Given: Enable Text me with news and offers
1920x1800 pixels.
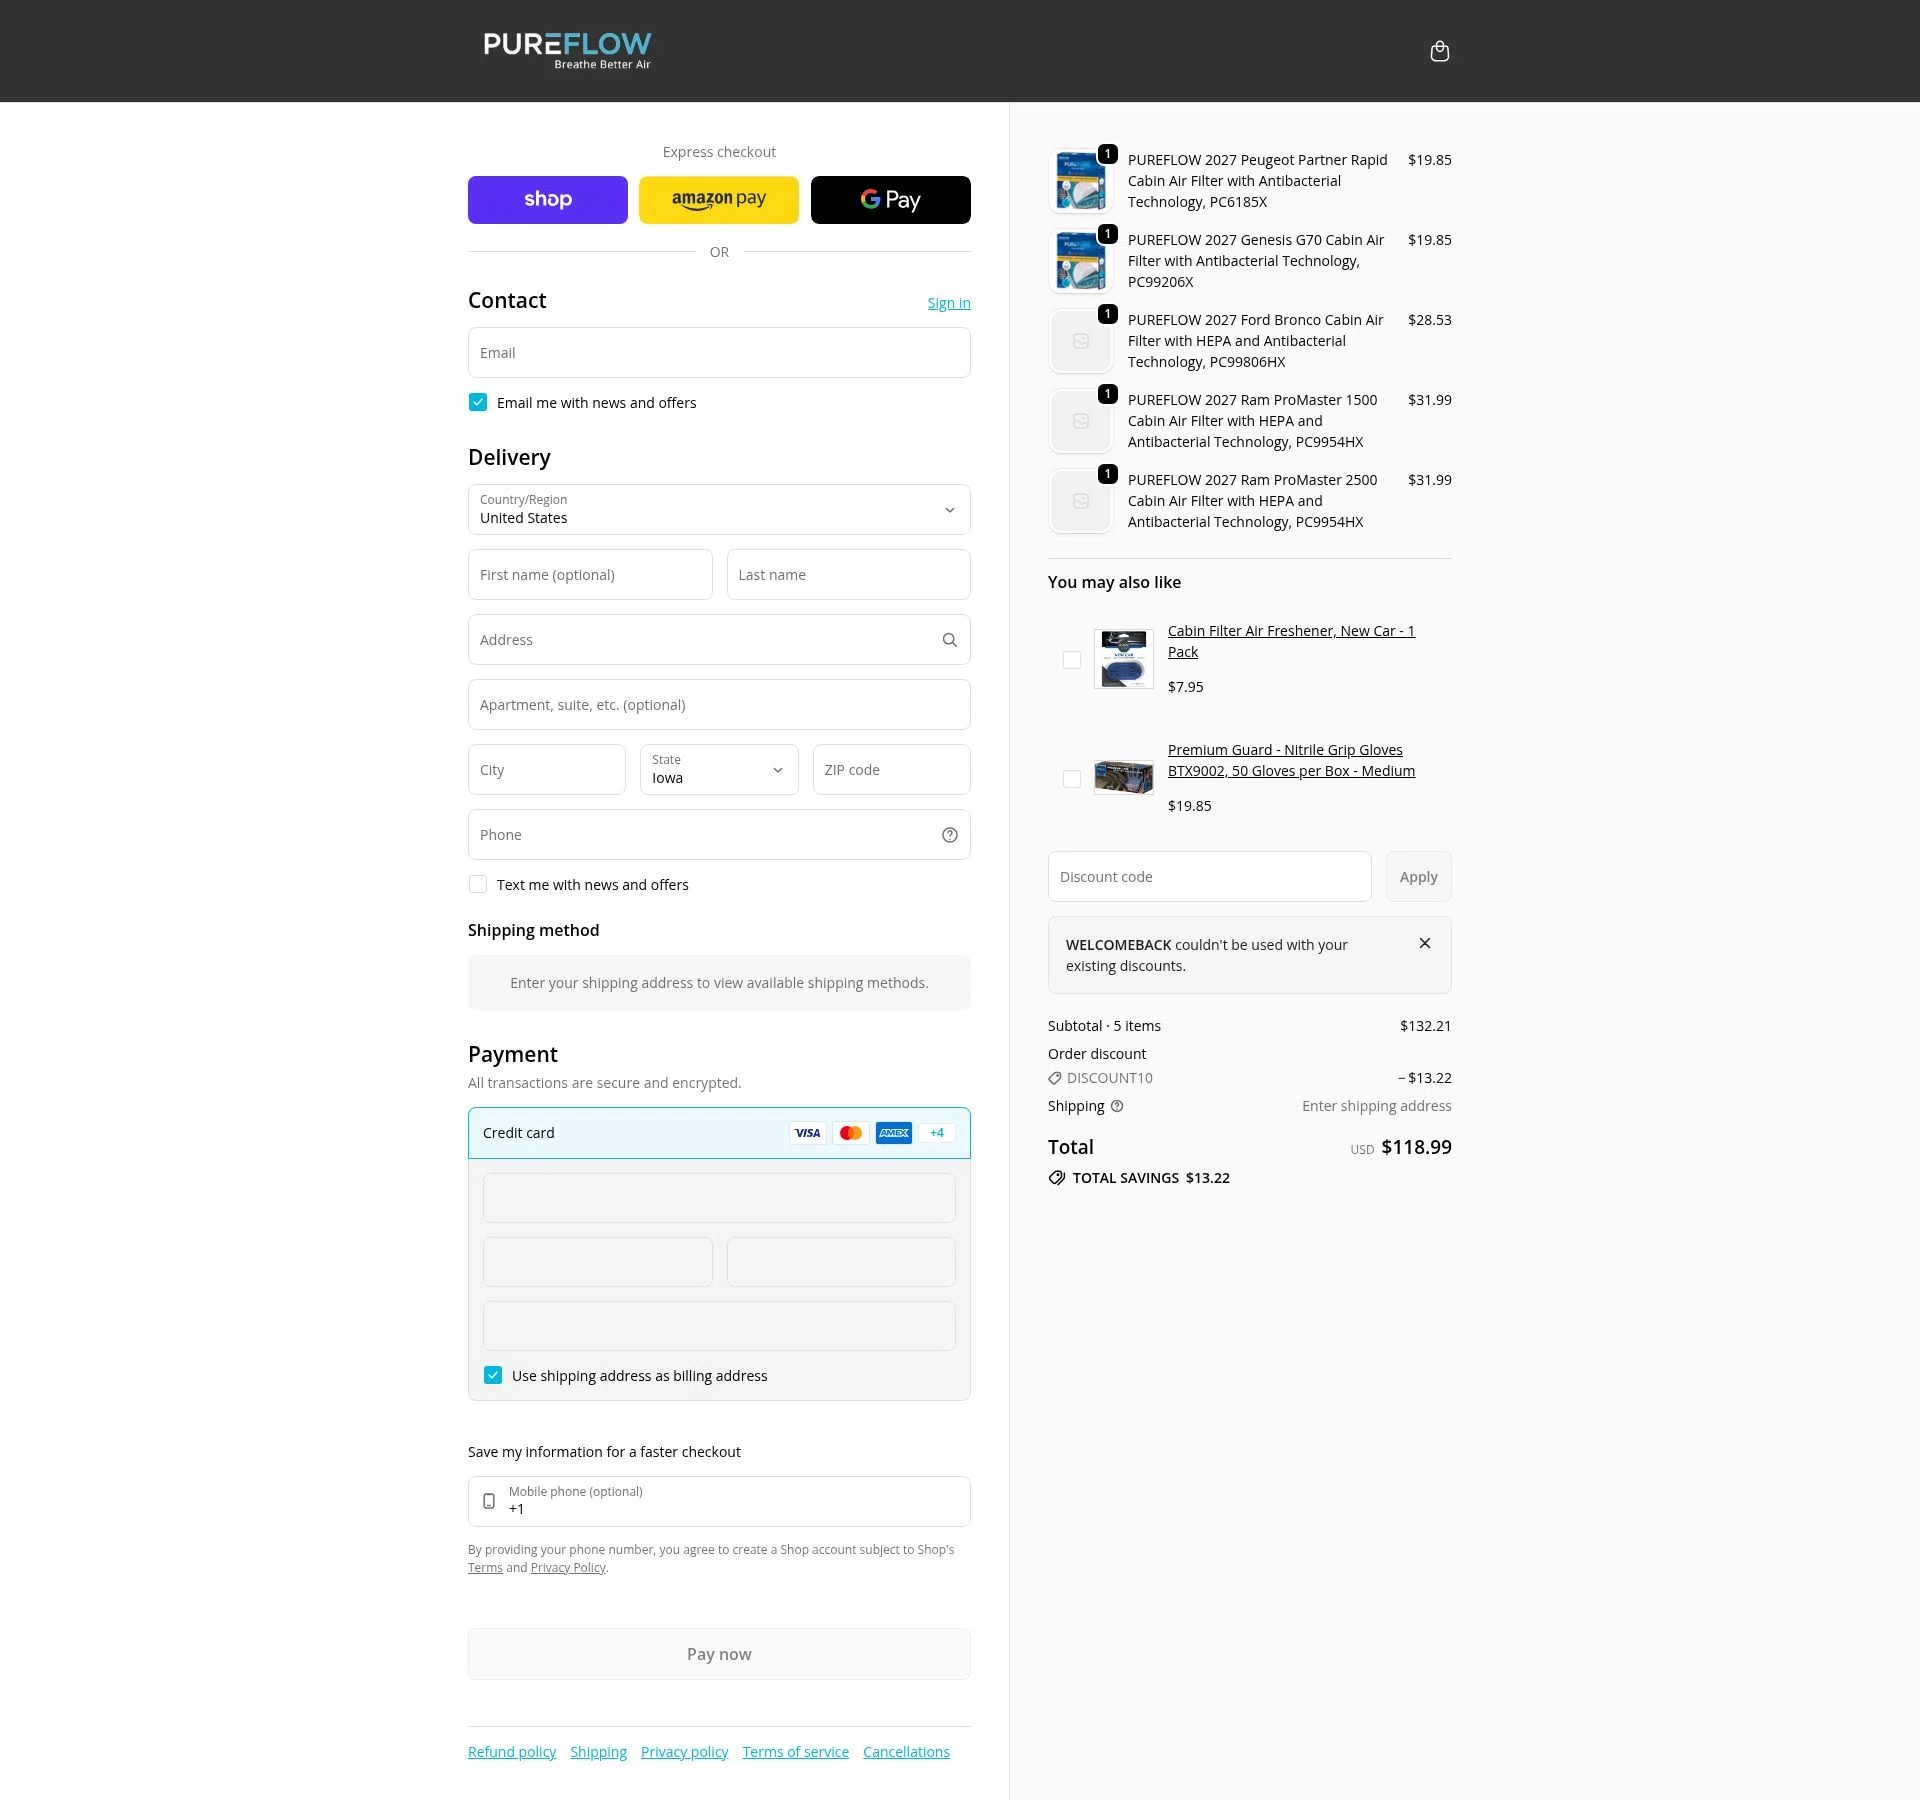Looking at the screenshot, I should (x=478, y=884).
